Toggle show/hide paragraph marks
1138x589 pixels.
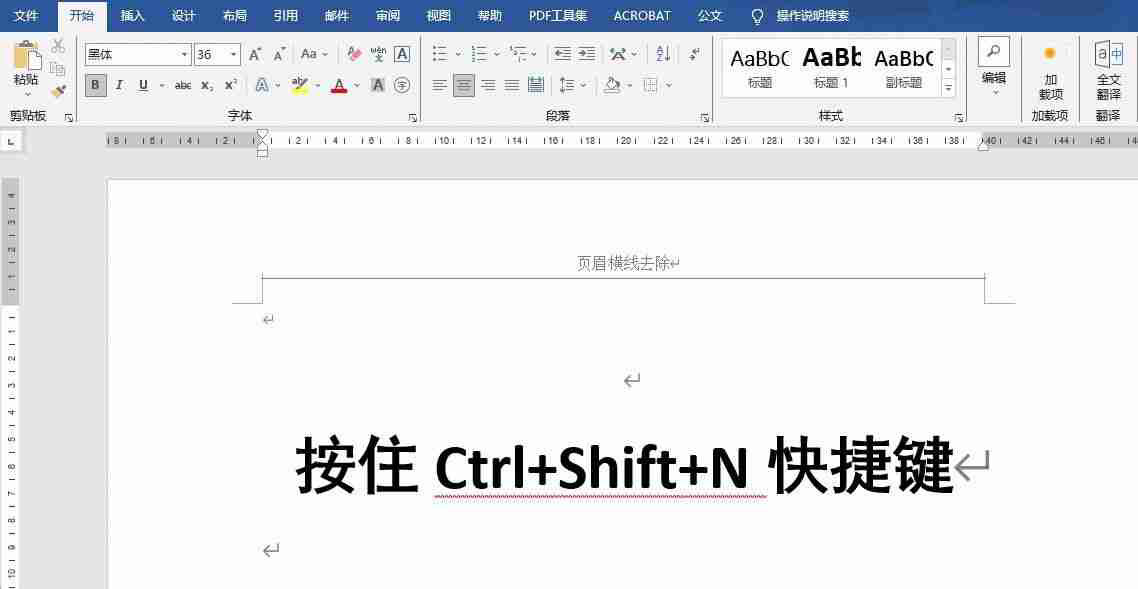pos(694,54)
